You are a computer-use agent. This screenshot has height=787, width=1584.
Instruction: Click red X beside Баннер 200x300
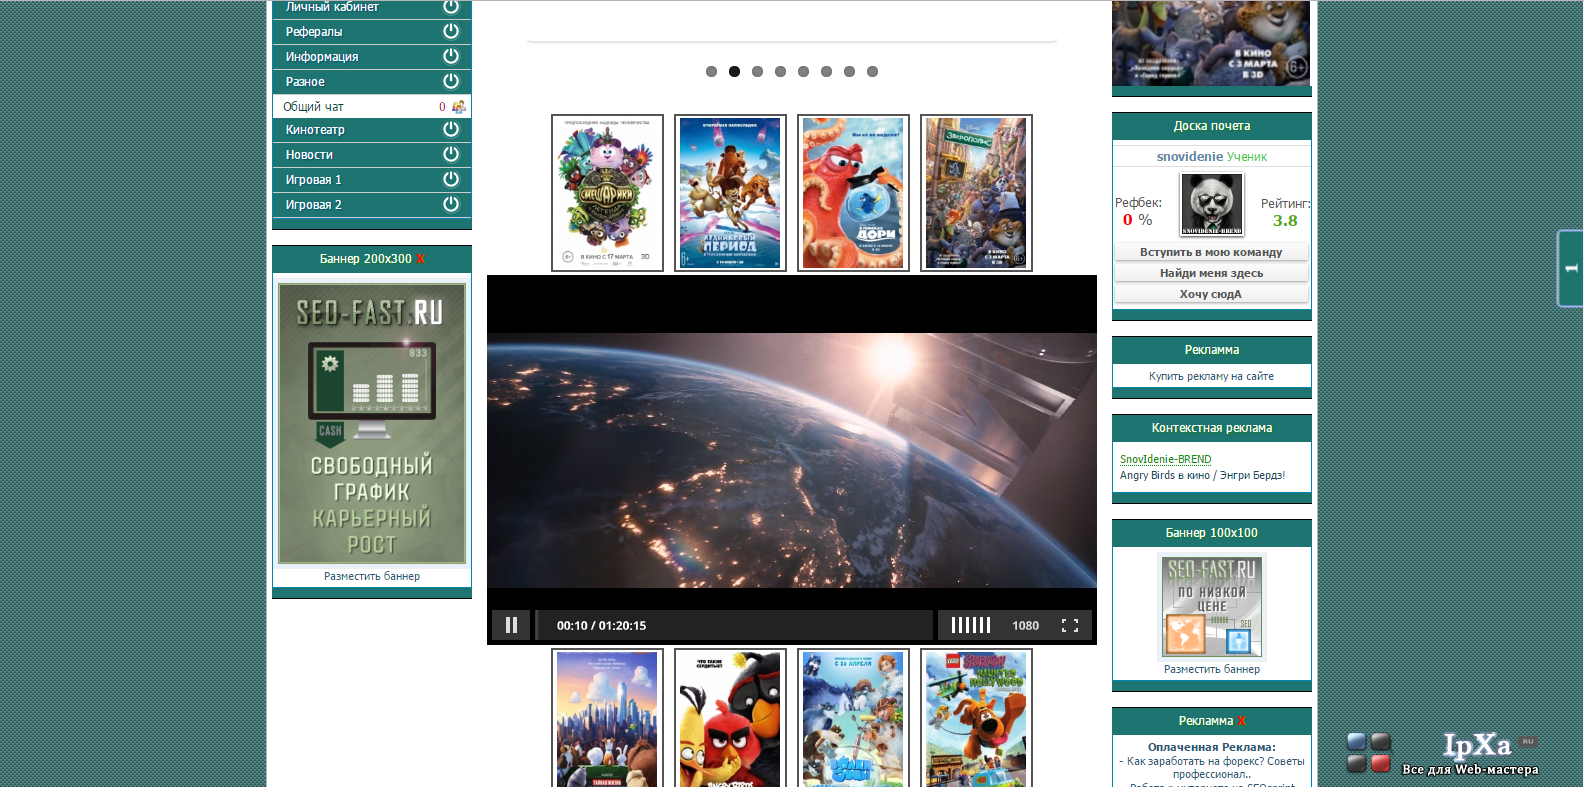click(421, 259)
